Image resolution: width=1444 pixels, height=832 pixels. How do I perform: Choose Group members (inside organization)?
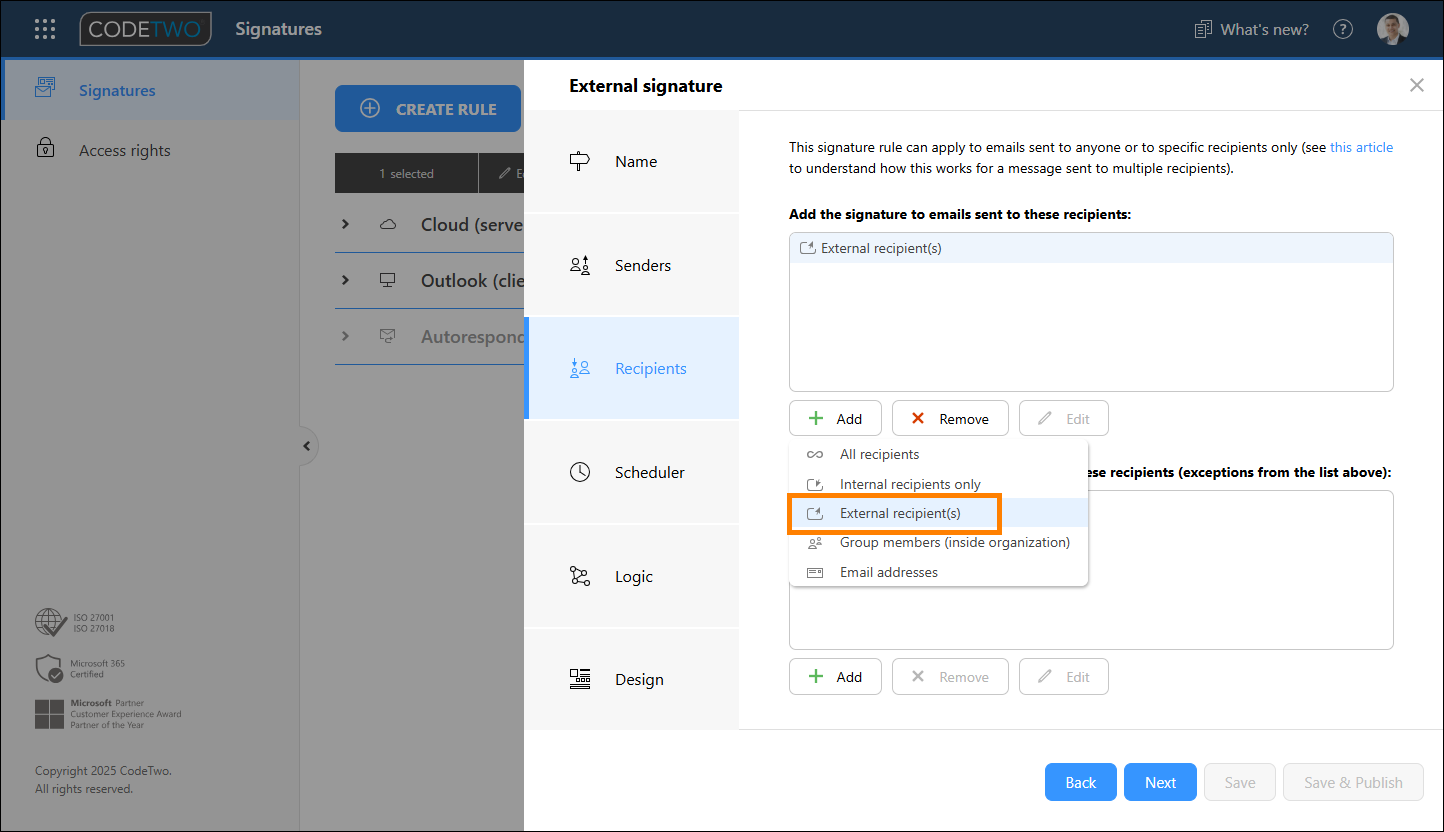point(938,542)
